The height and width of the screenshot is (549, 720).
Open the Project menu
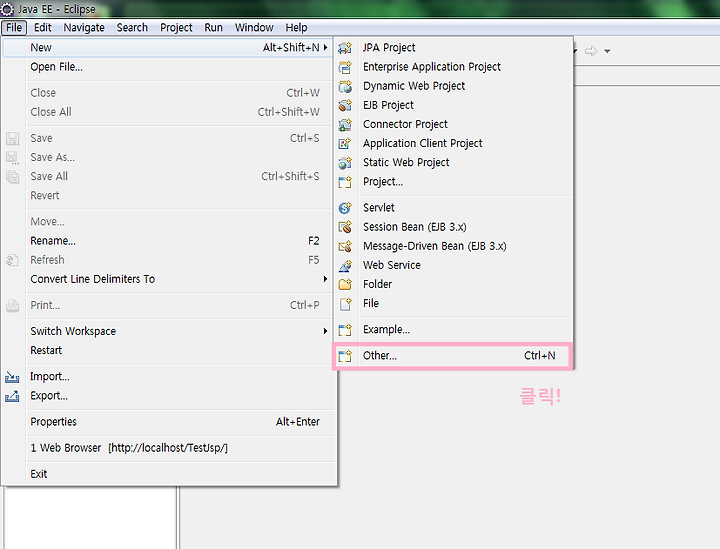[176, 28]
